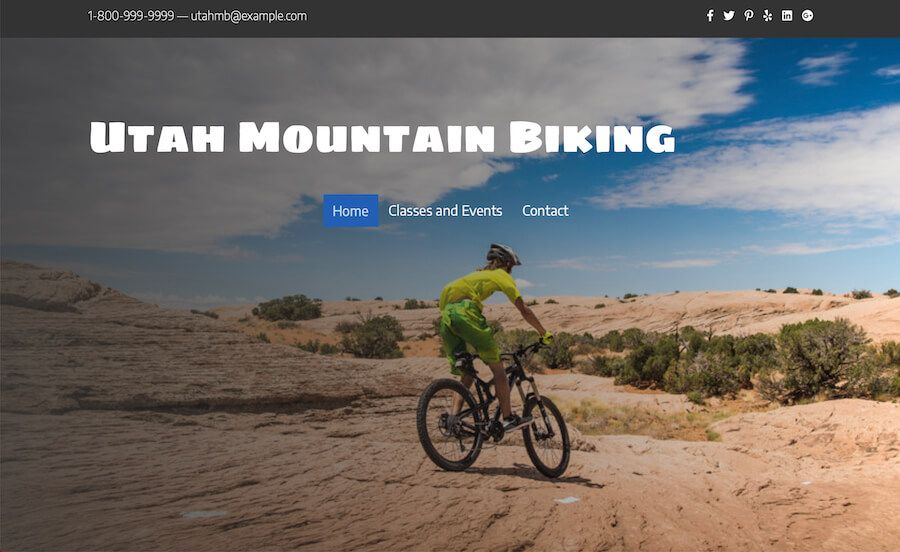
Task: Open Classes and Events page
Action: coord(445,211)
